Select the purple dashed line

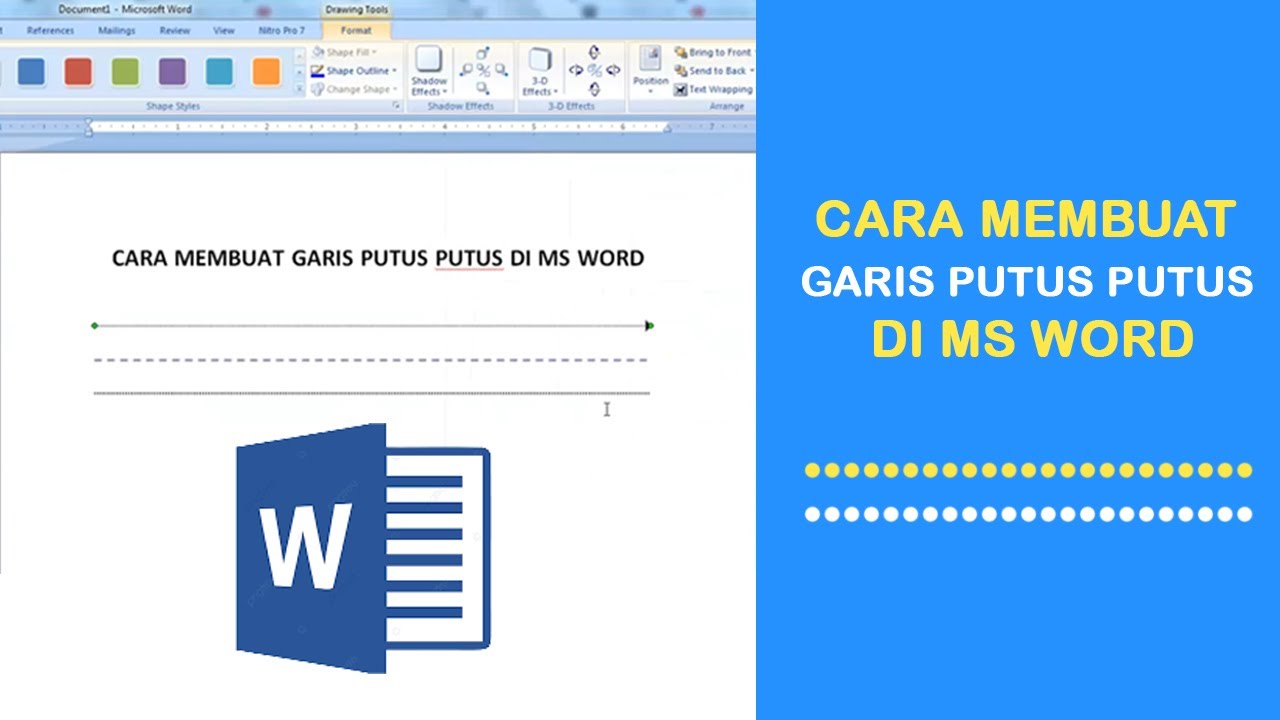click(x=371, y=359)
